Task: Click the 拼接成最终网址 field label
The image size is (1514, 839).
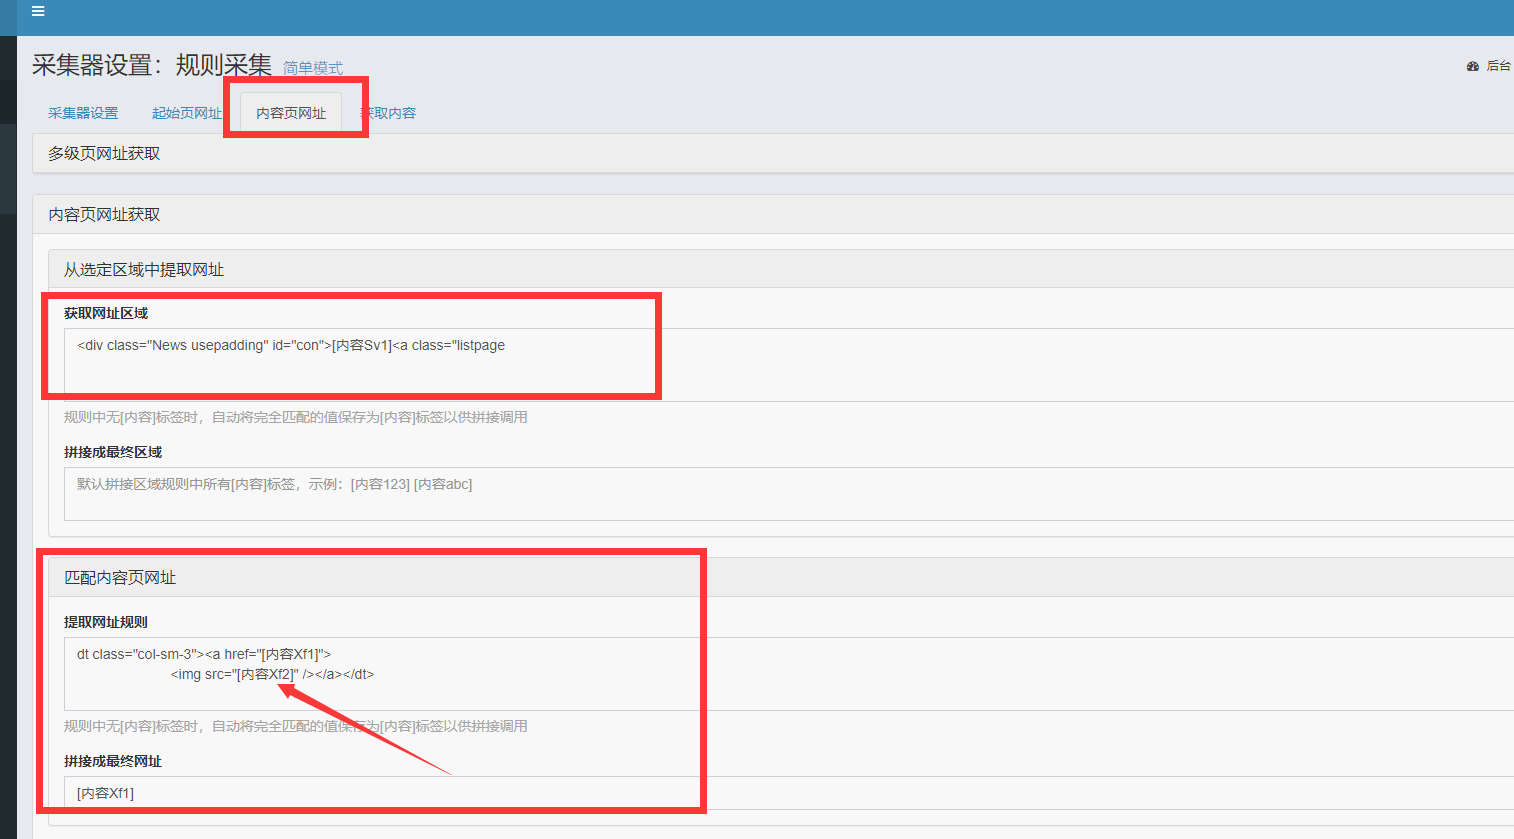Action: (113, 761)
